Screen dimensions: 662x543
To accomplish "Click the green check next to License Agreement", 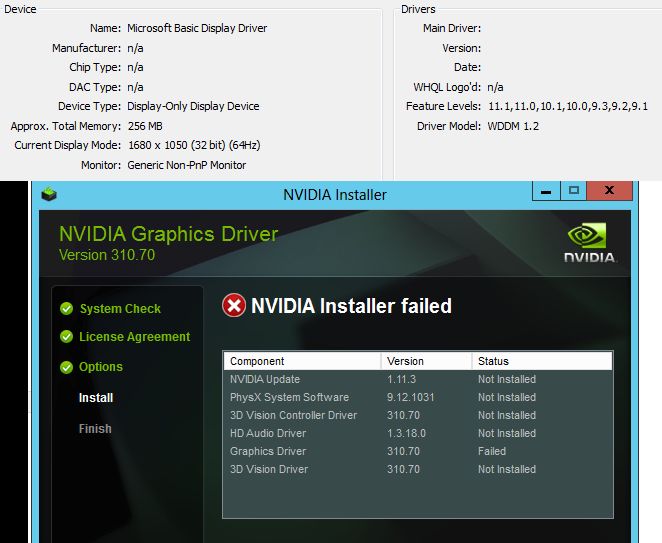I will (66, 337).
